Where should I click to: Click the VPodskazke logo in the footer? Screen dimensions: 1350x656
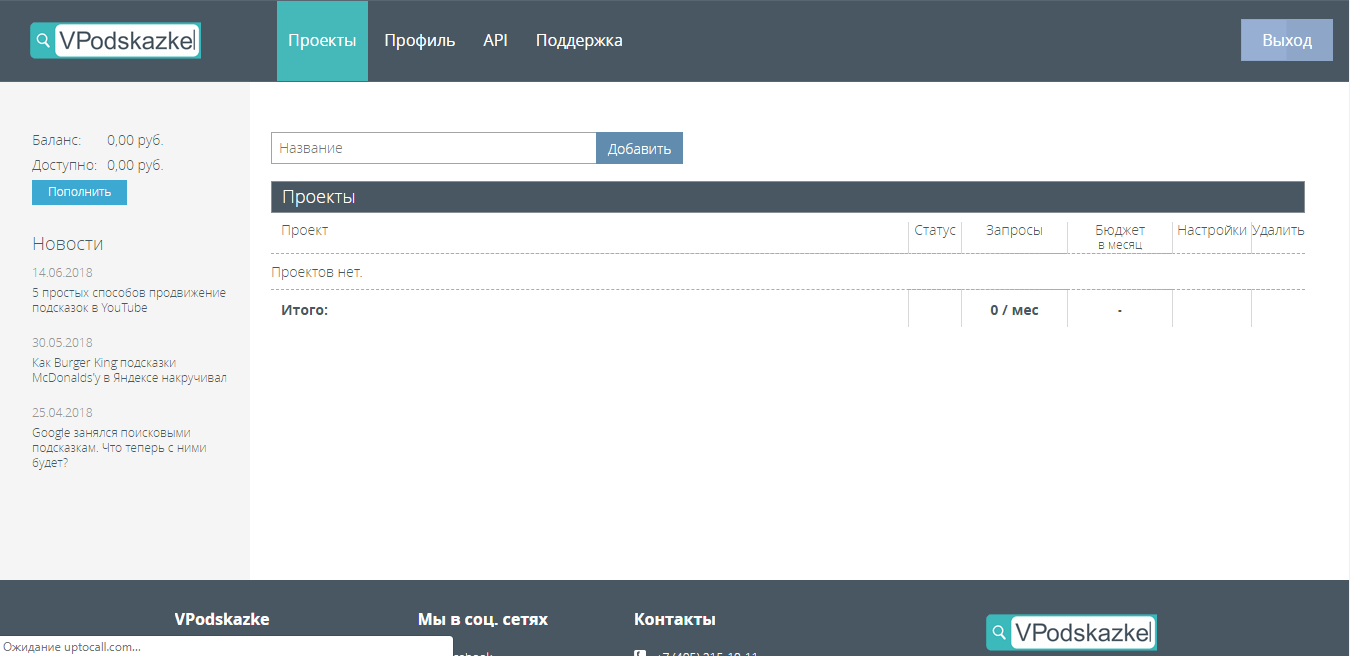[1071, 632]
